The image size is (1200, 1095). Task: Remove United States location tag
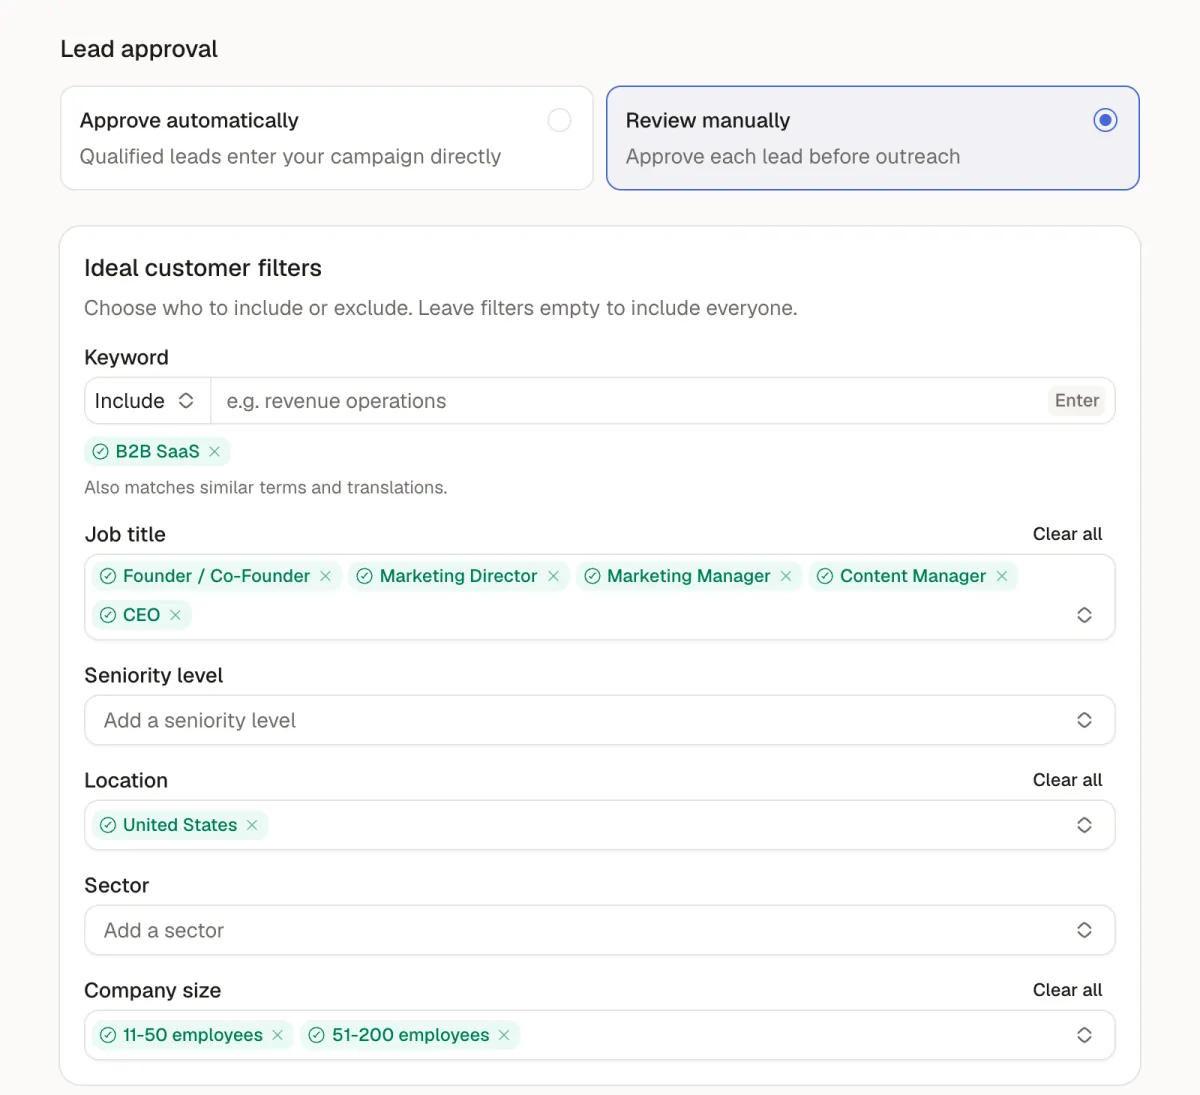(252, 825)
